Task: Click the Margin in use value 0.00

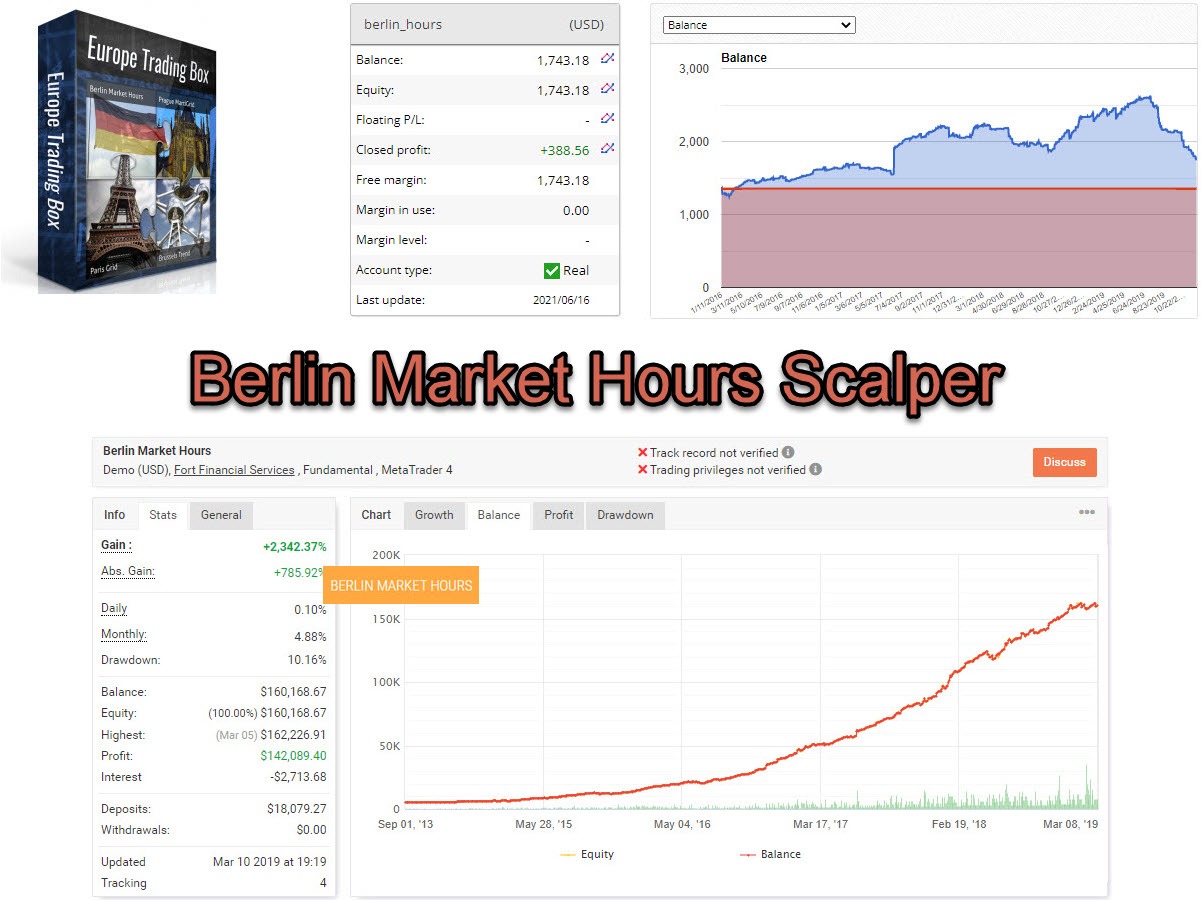Action: click(576, 210)
